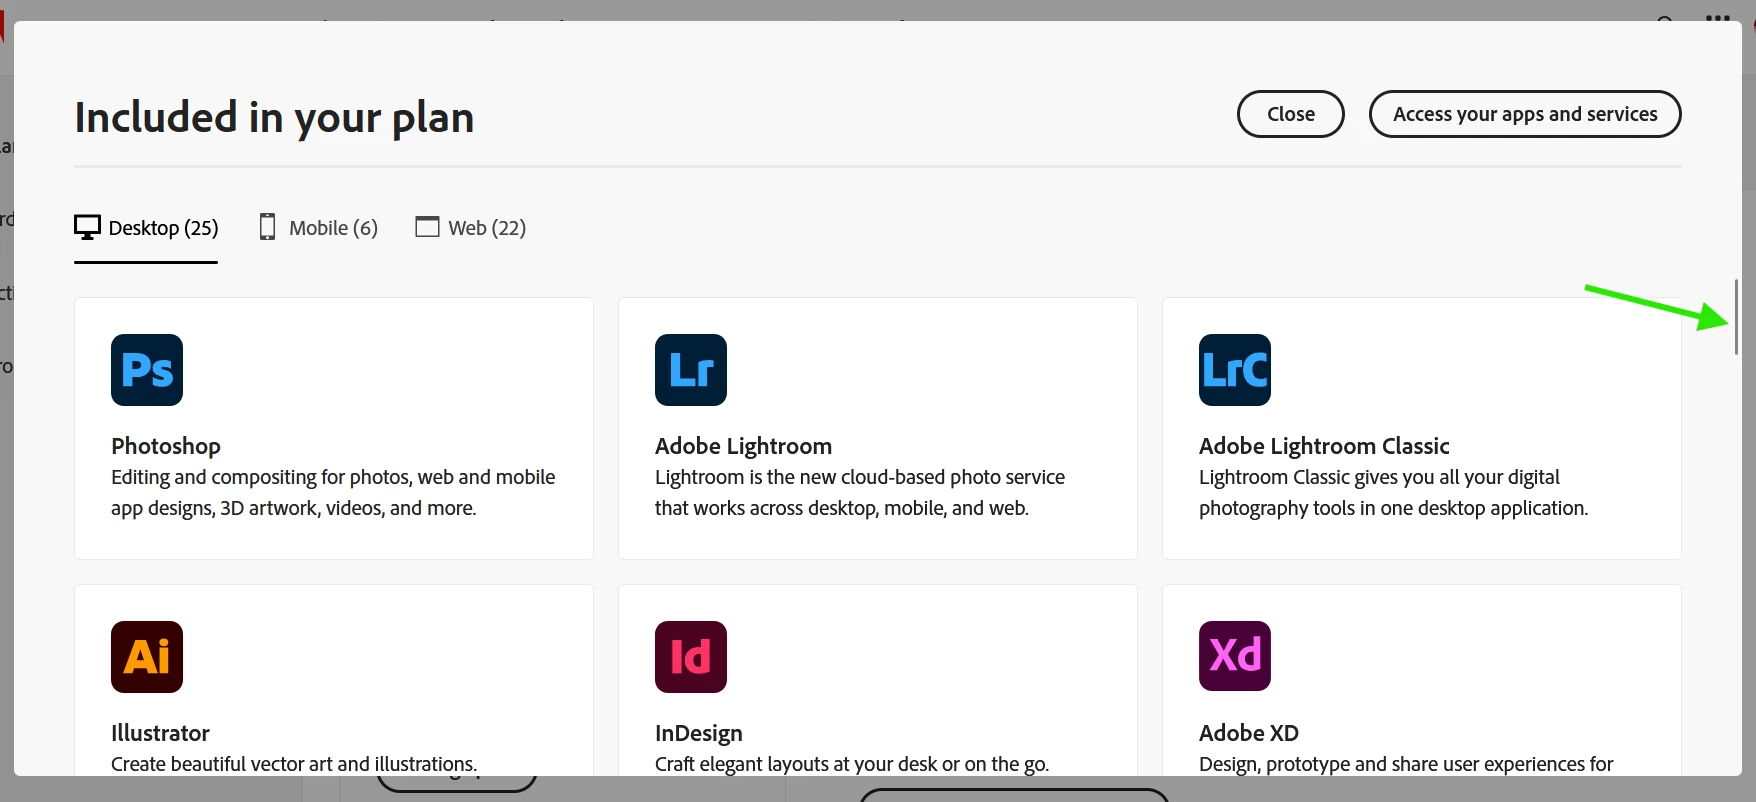
Task: Switch to the Mobile (6) tab
Action: pos(318,228)
